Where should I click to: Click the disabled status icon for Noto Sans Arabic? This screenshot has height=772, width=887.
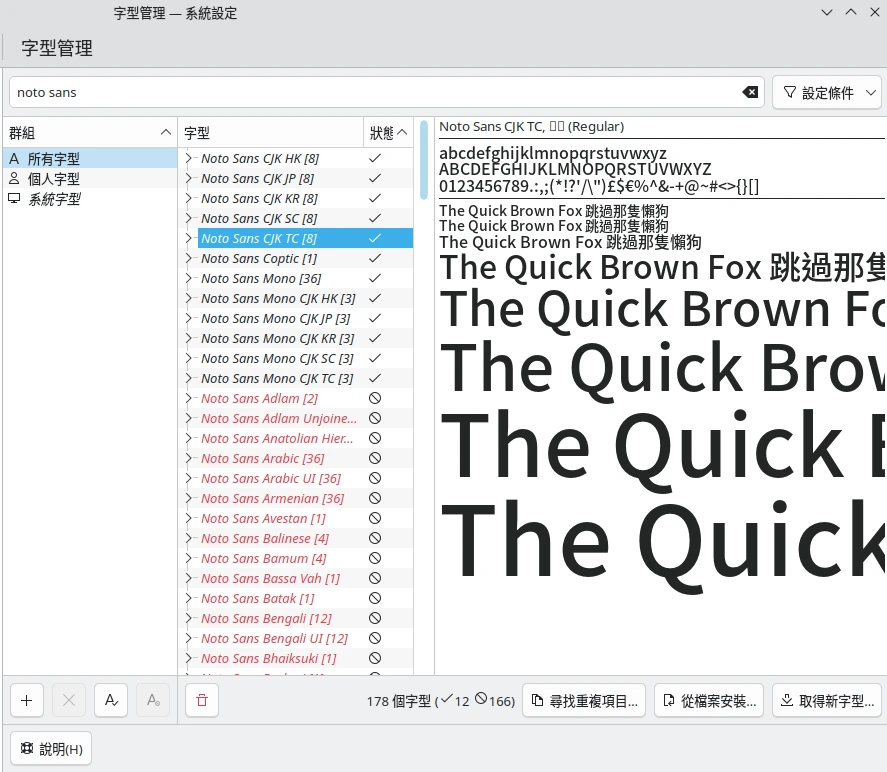[x=375, y=458]
